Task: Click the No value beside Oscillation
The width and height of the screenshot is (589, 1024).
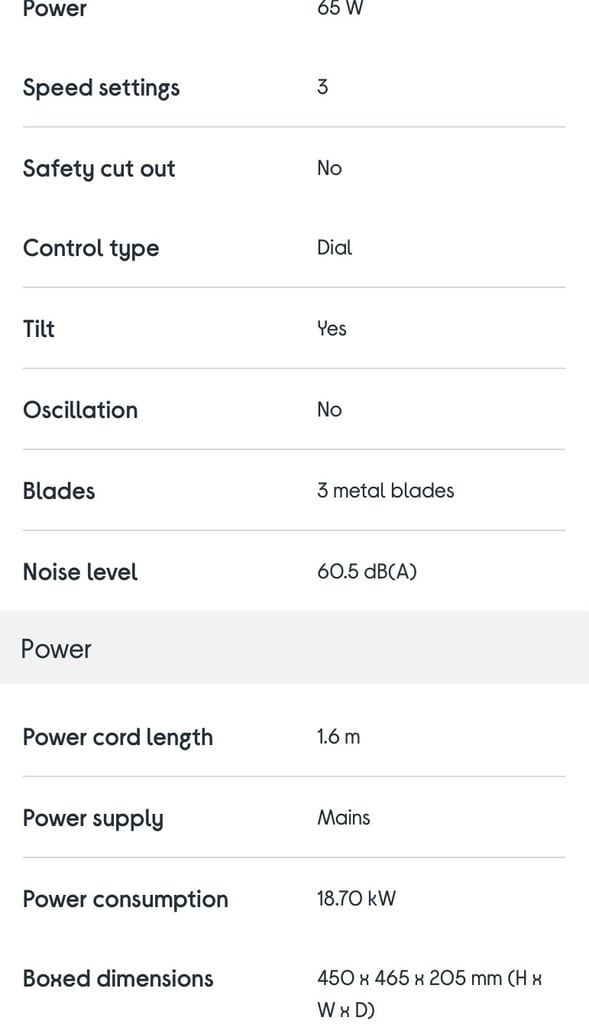Action: 329,409
